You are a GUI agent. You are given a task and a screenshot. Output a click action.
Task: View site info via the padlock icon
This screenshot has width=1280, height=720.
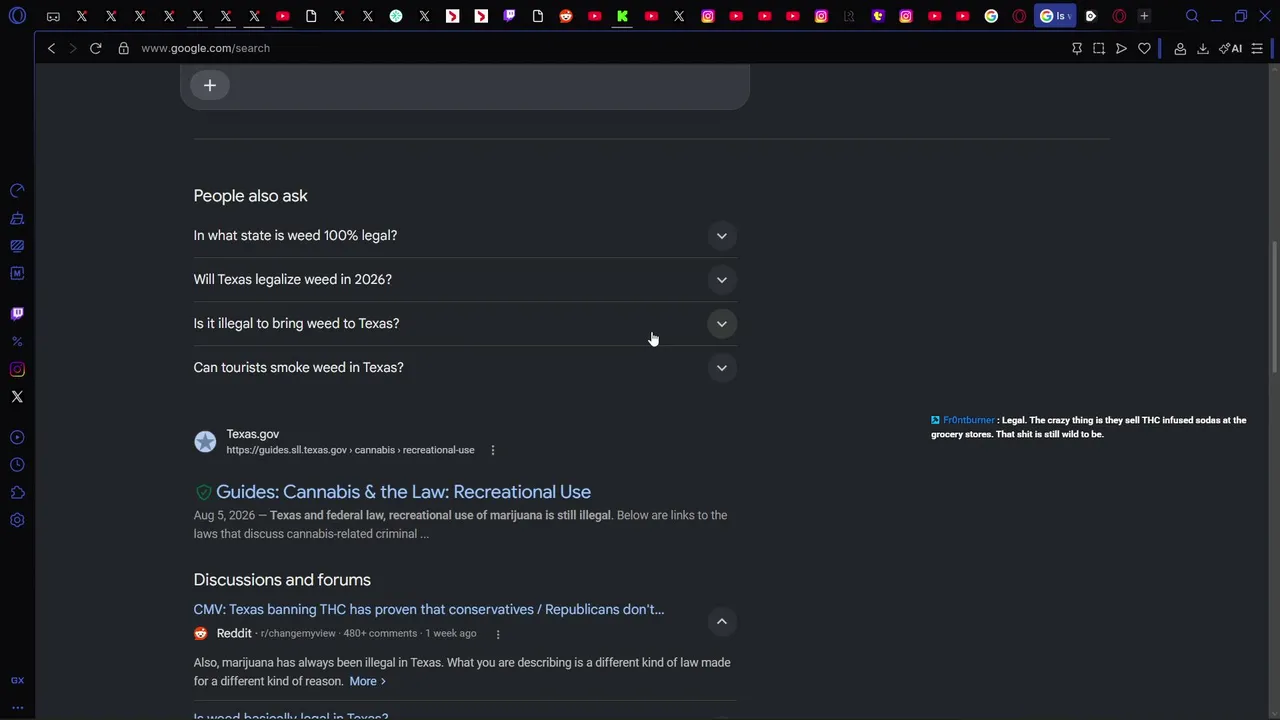(x=123, y=48)
